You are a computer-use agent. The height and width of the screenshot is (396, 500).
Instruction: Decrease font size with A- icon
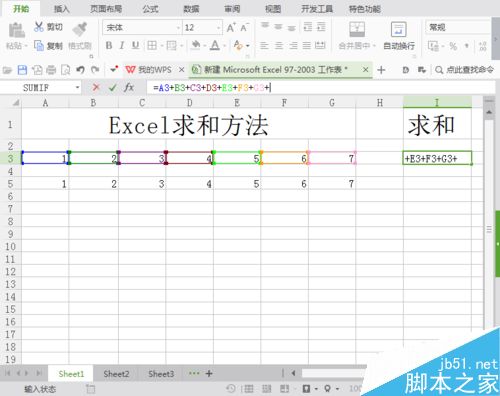click(x=244, y=27)
